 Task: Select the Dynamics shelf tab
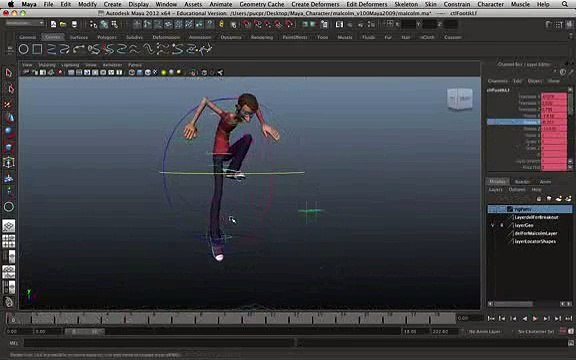[231, 37]
